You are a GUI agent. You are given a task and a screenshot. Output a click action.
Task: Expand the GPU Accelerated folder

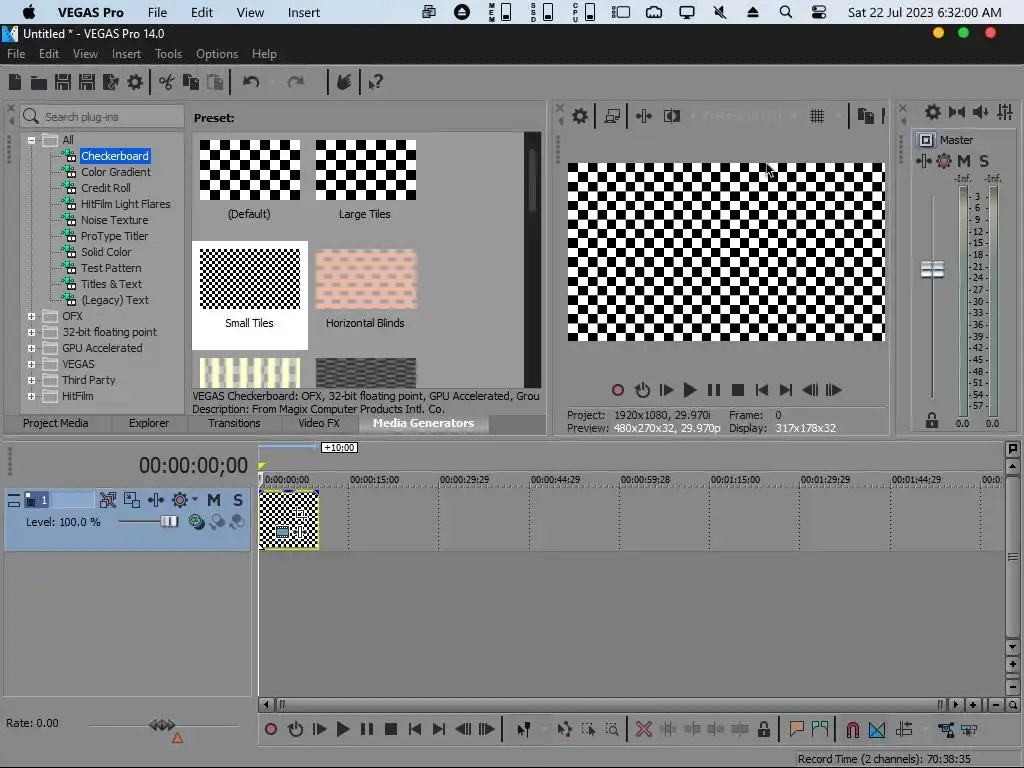click(31, 348)
